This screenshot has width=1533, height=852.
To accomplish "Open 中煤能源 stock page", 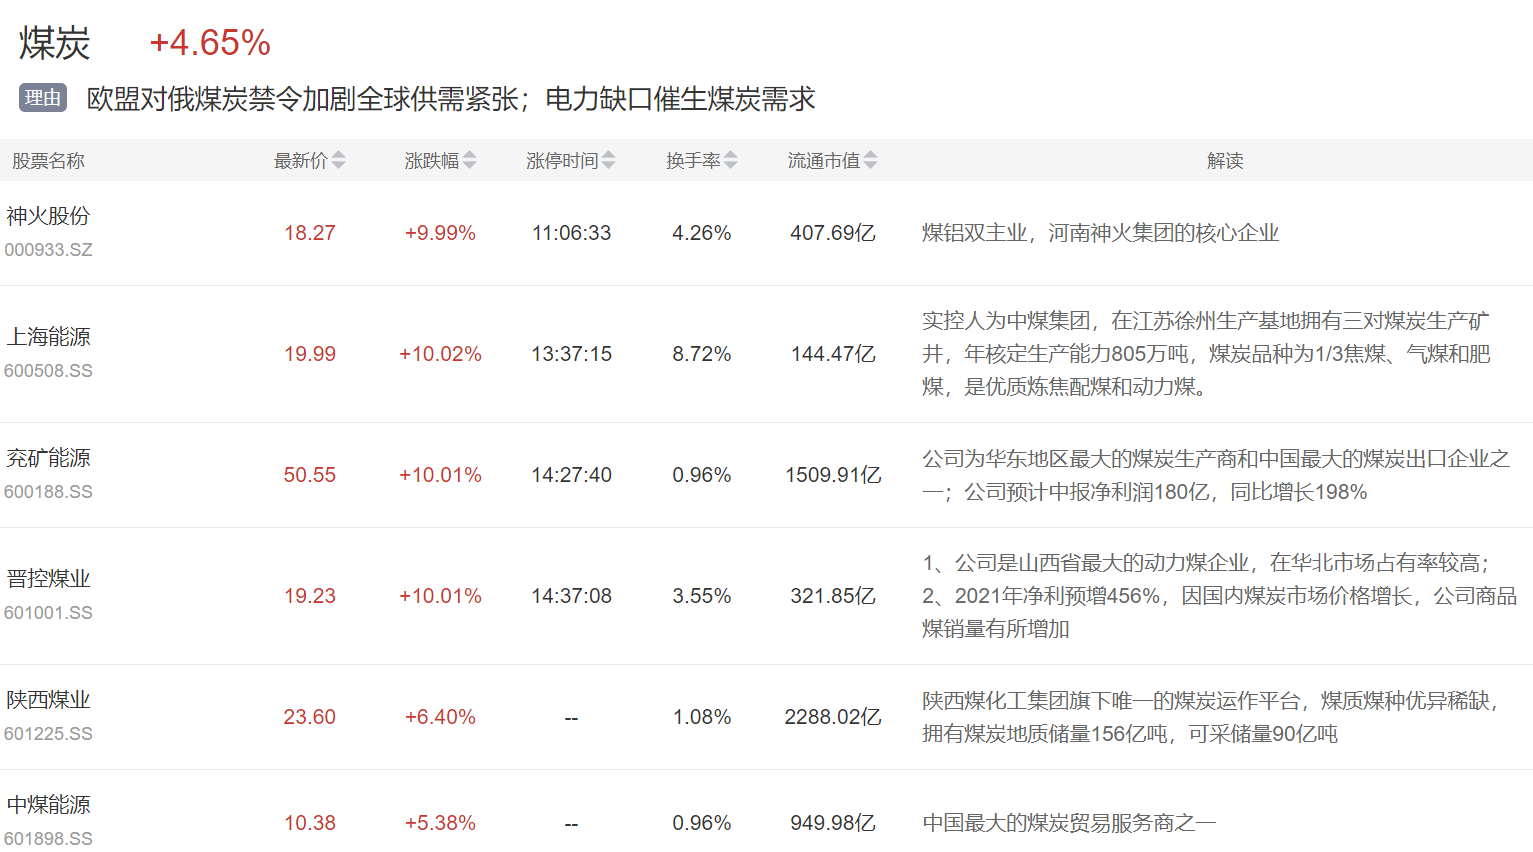I will coord(48,805).
